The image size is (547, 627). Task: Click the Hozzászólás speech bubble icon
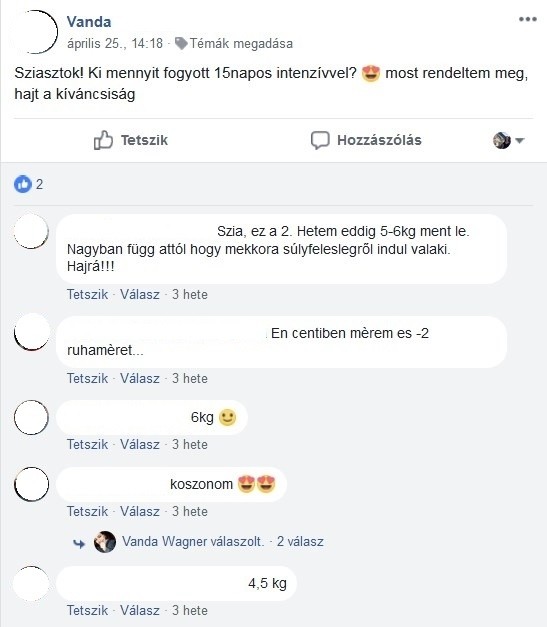320,140
